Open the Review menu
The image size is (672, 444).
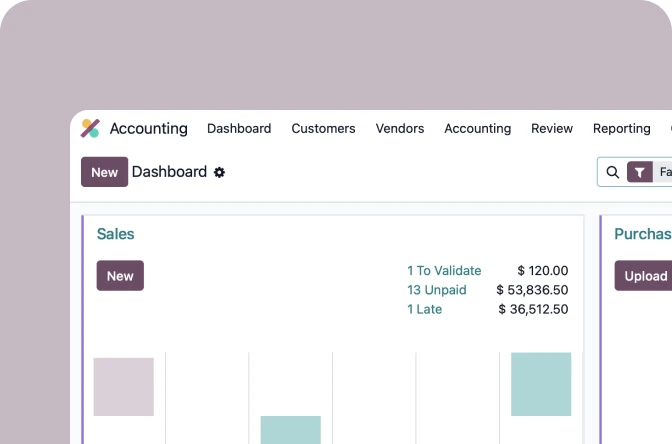coord(552,129)
